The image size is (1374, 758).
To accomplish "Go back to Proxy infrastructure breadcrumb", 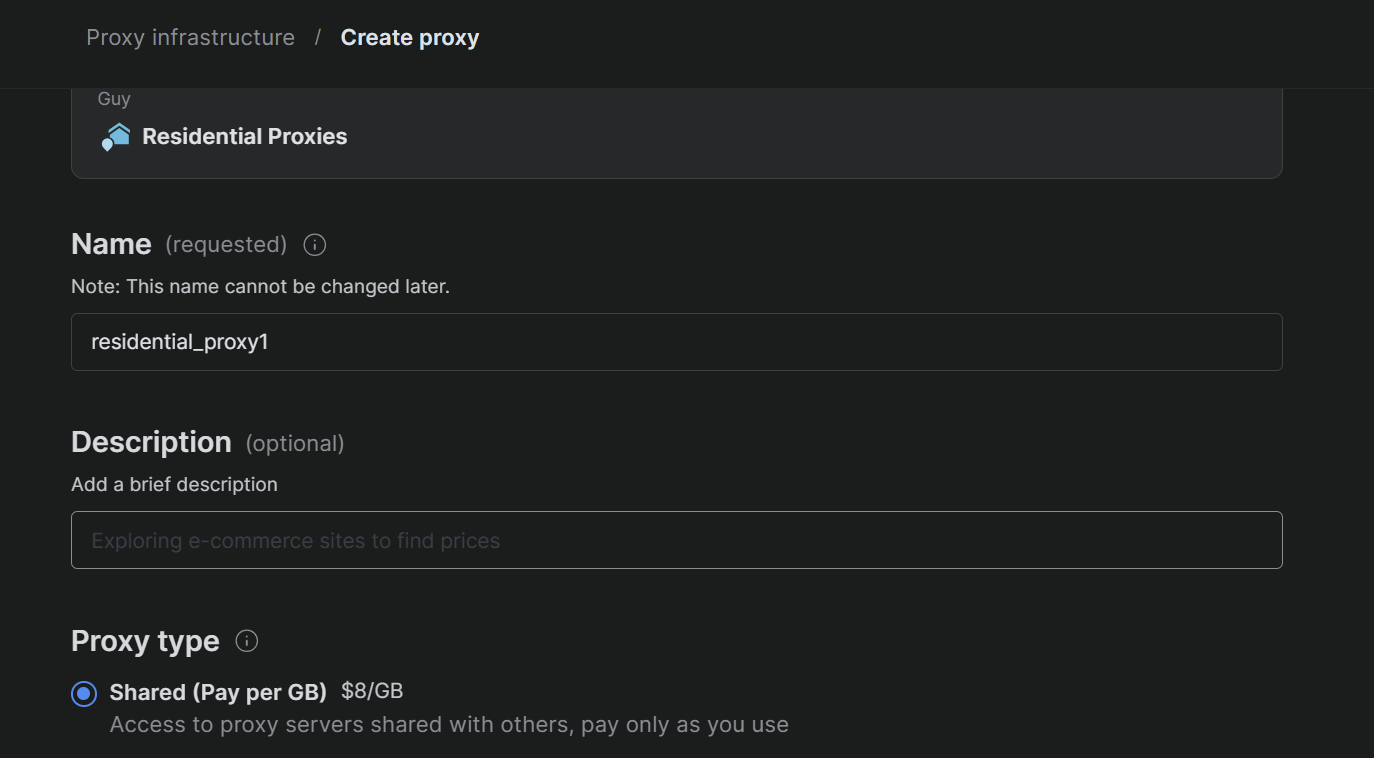I will pos(190,38).
